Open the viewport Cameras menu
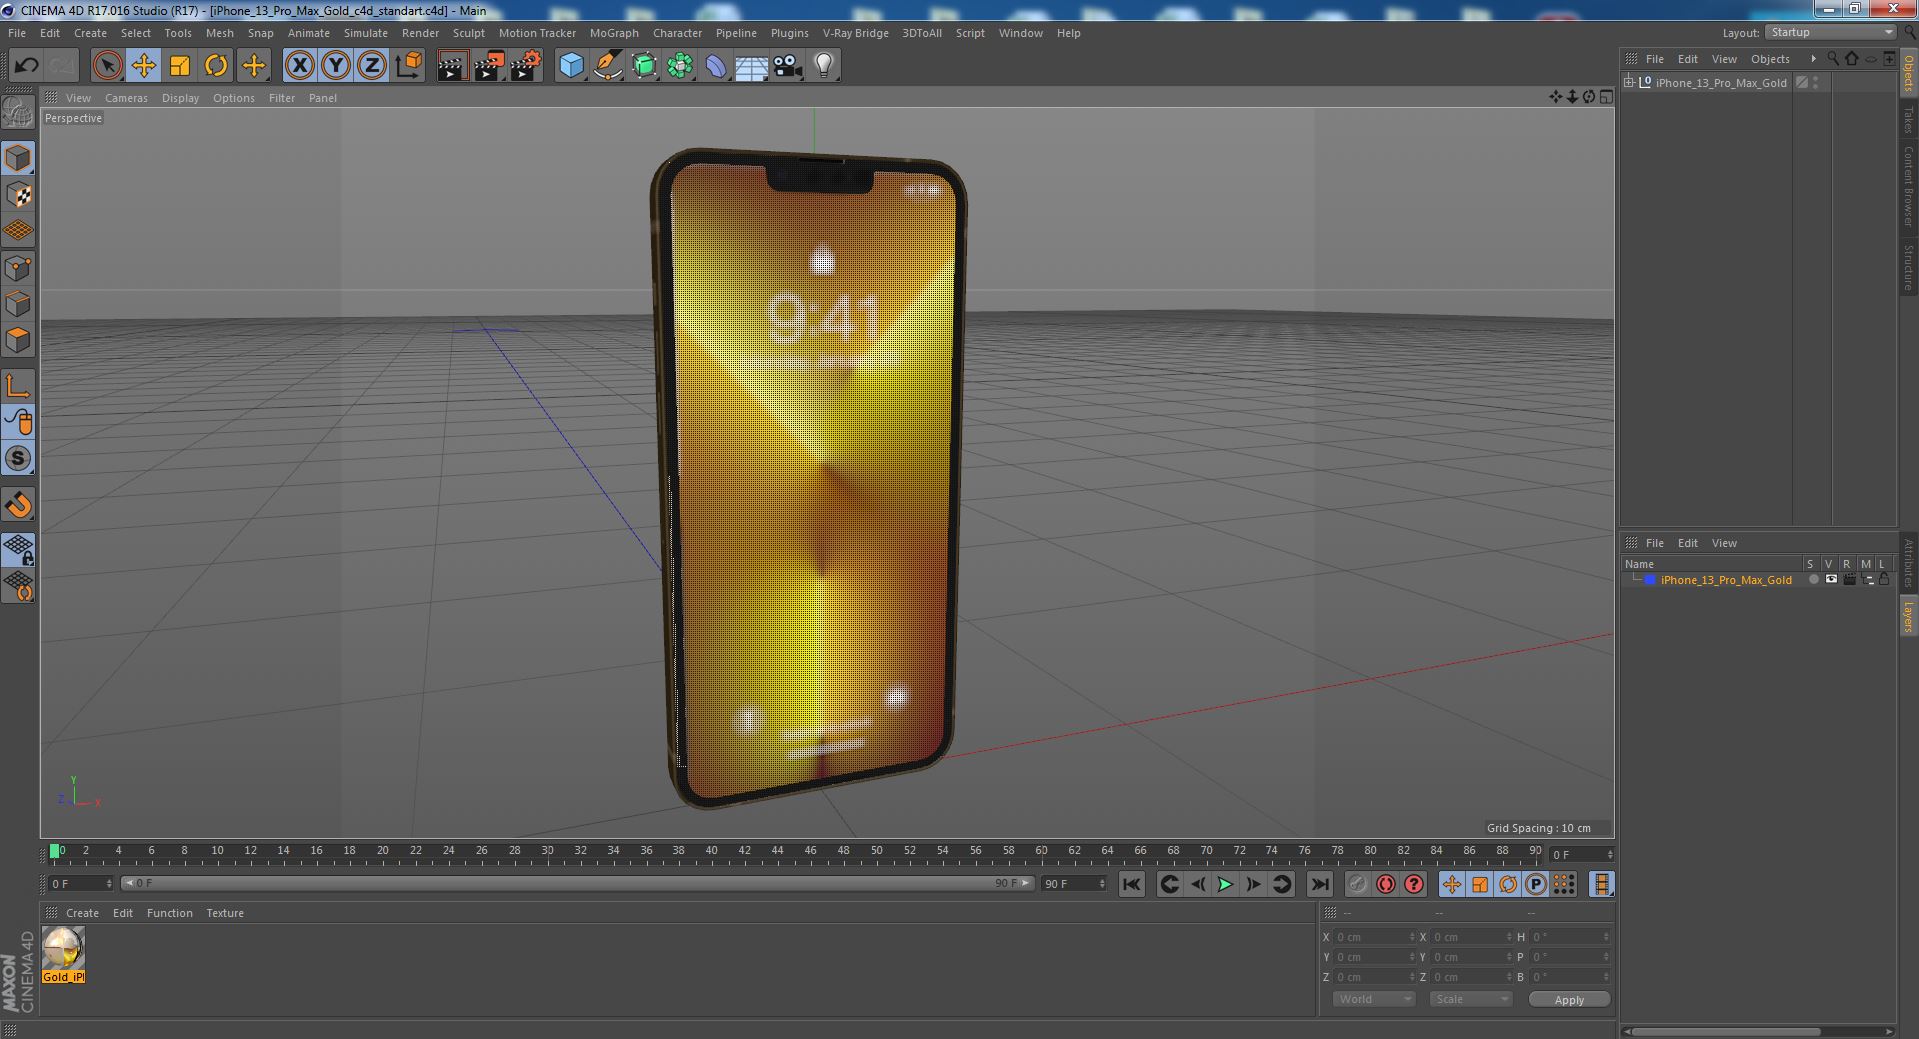The width and height of the screenshot is (1919, 1039). pos(126,98)
